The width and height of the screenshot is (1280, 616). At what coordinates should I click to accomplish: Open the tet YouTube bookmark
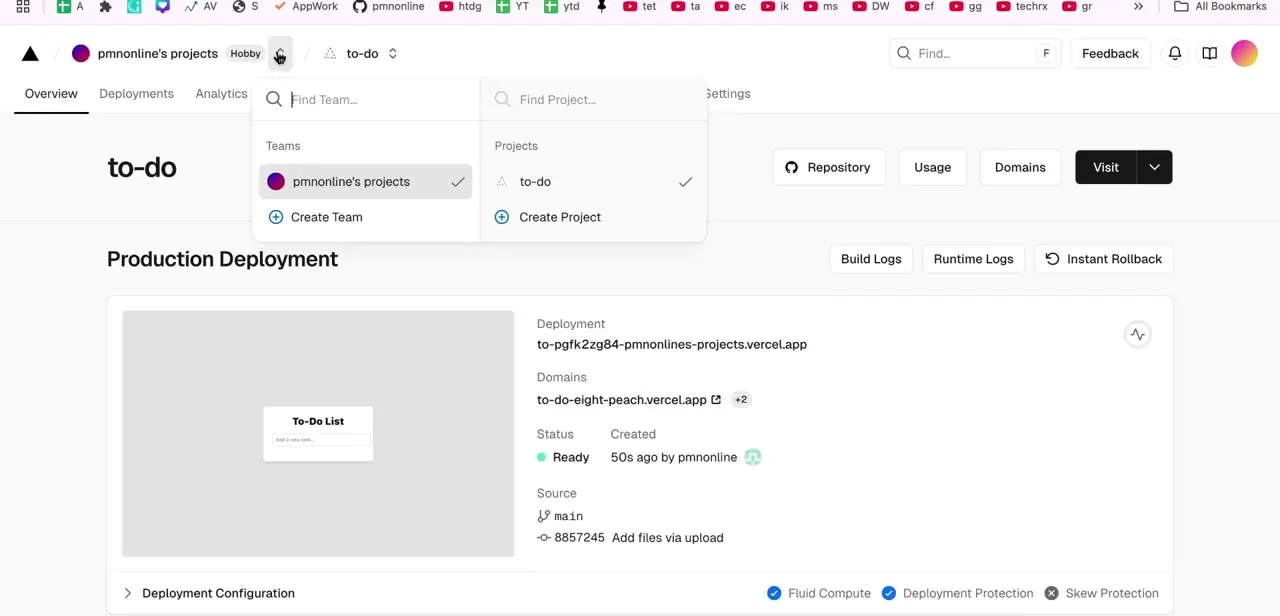(640, 6)
